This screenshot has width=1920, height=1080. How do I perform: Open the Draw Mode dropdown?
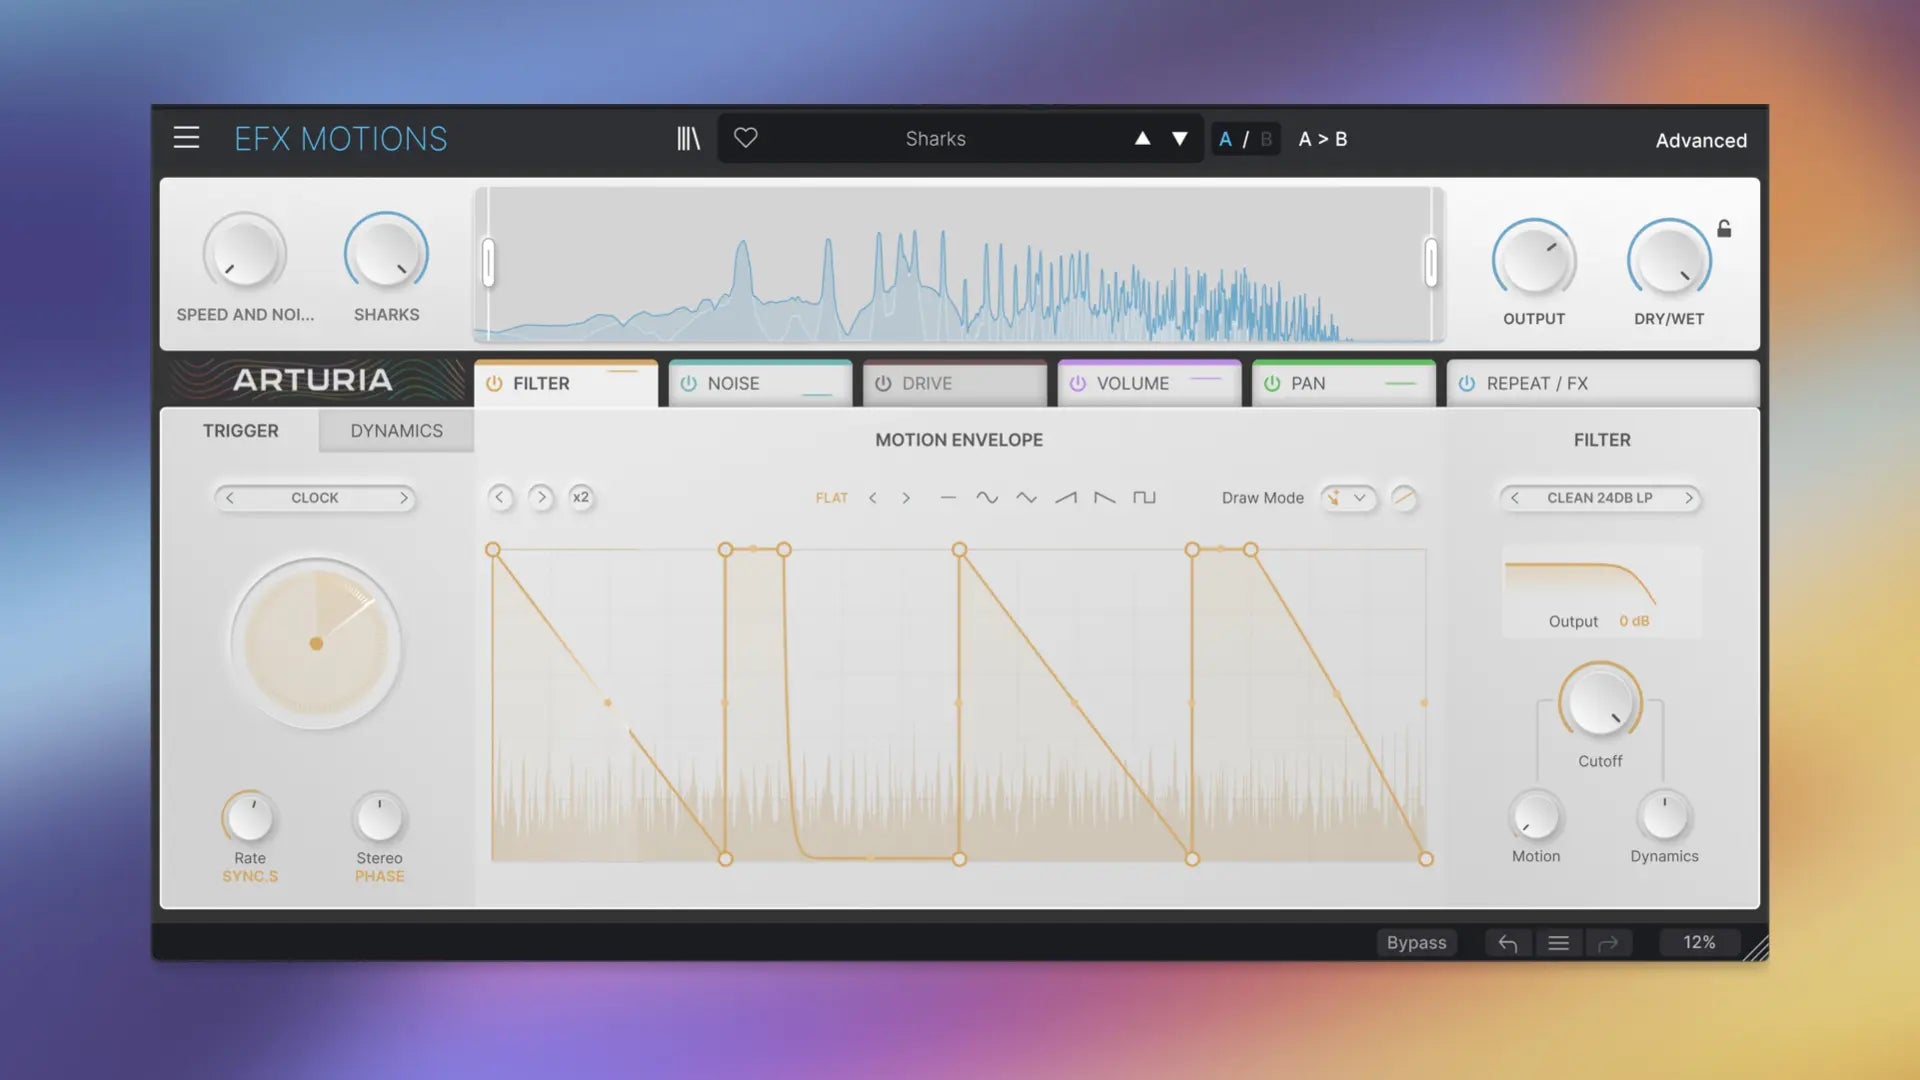[1348, 497]
